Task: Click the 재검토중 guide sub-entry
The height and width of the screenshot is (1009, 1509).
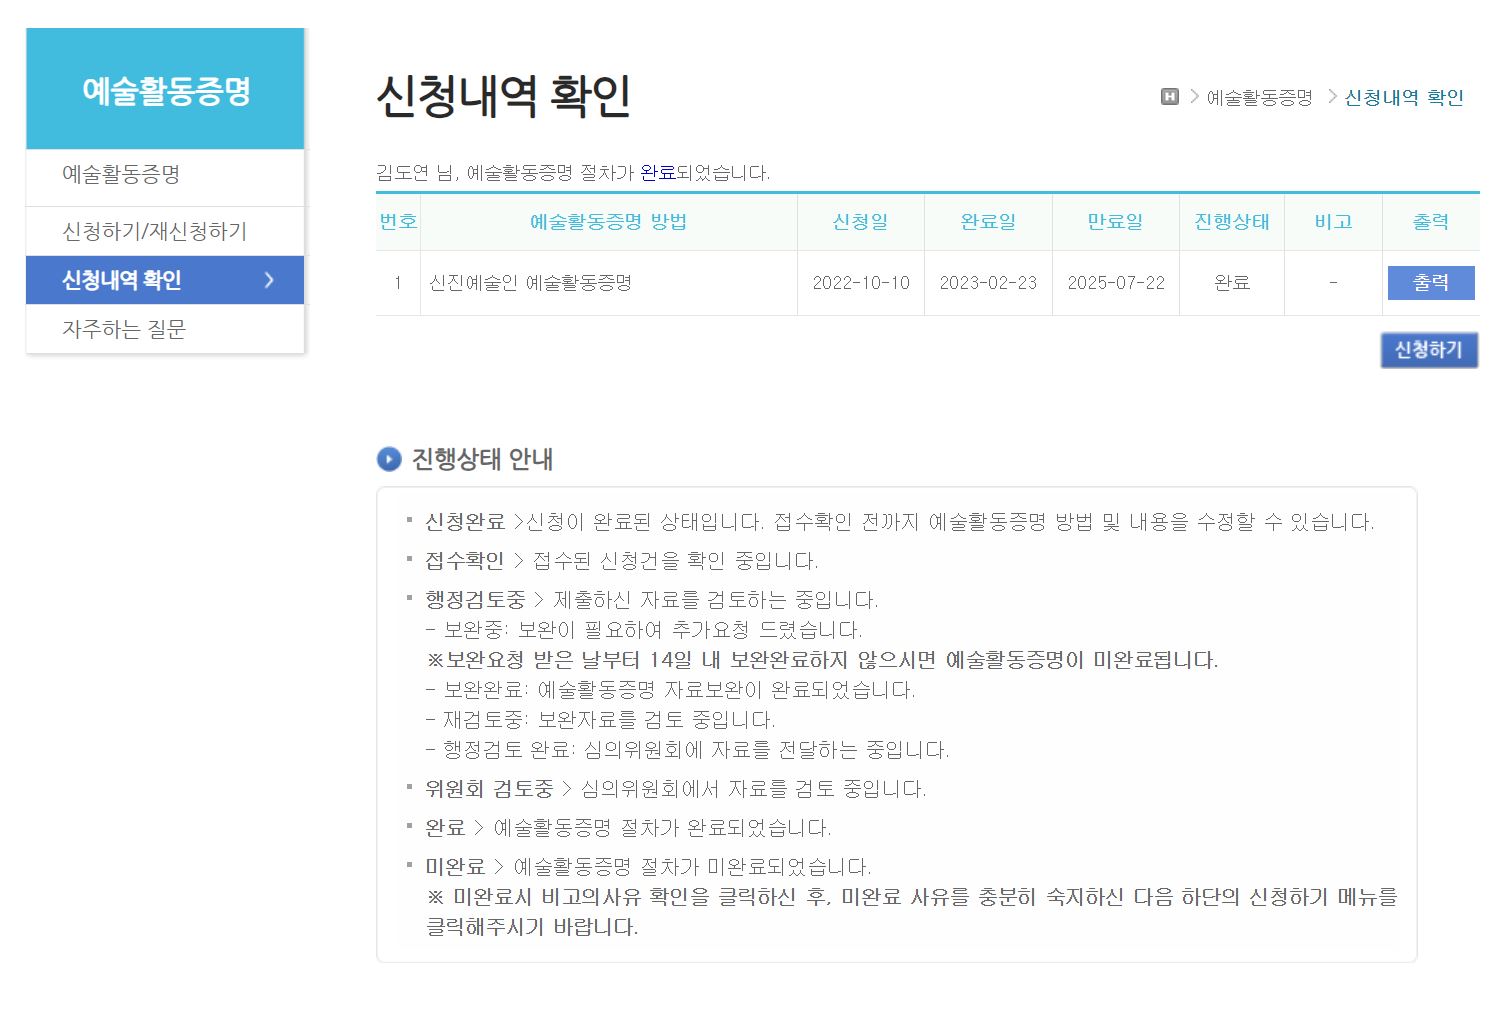Action: [600, 720]
